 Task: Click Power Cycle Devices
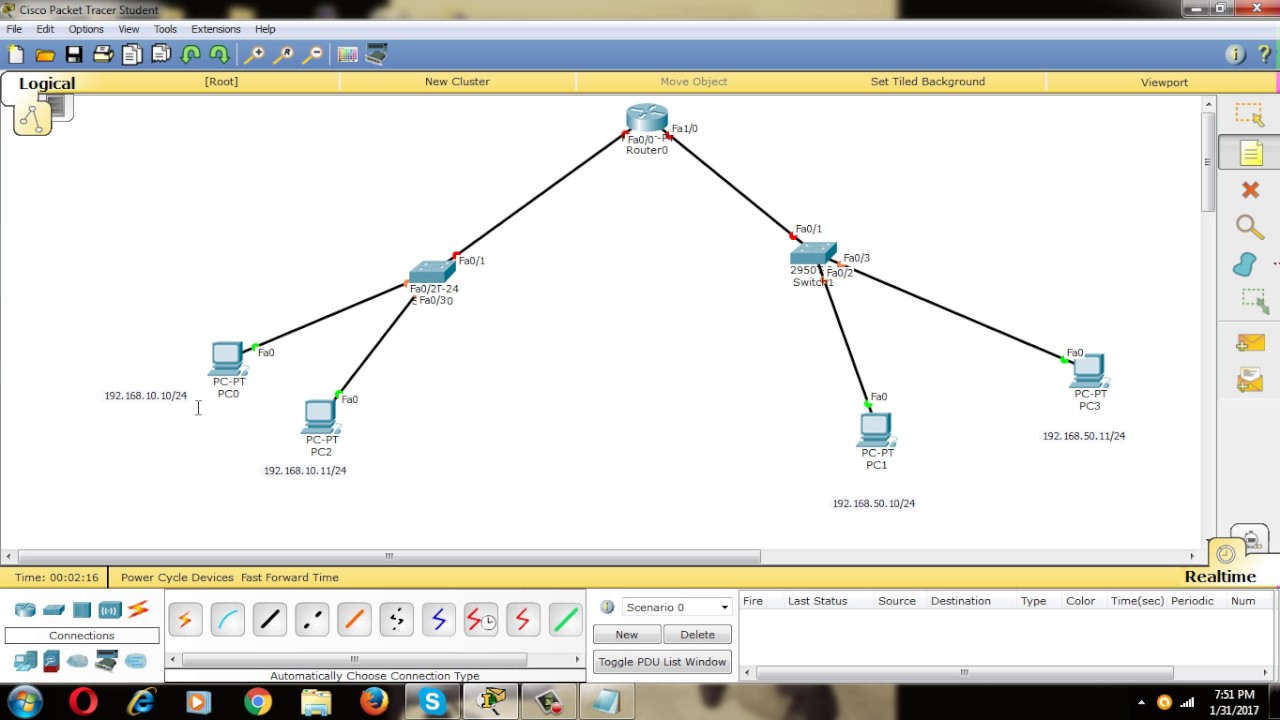point(177,577)
